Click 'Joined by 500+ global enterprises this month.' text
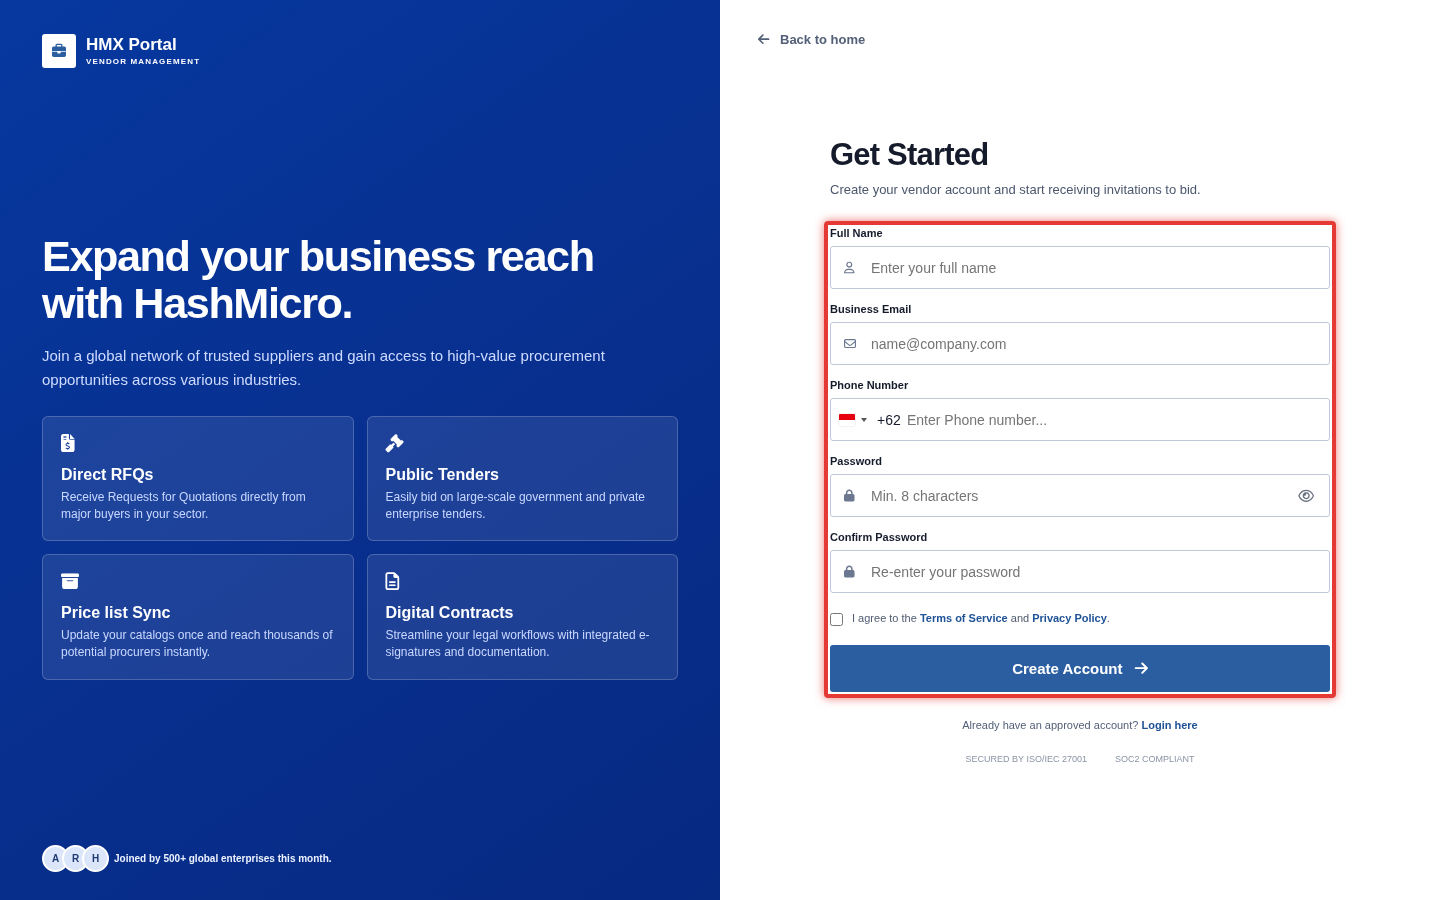1440x900 pixels. (x=223, y=858)
